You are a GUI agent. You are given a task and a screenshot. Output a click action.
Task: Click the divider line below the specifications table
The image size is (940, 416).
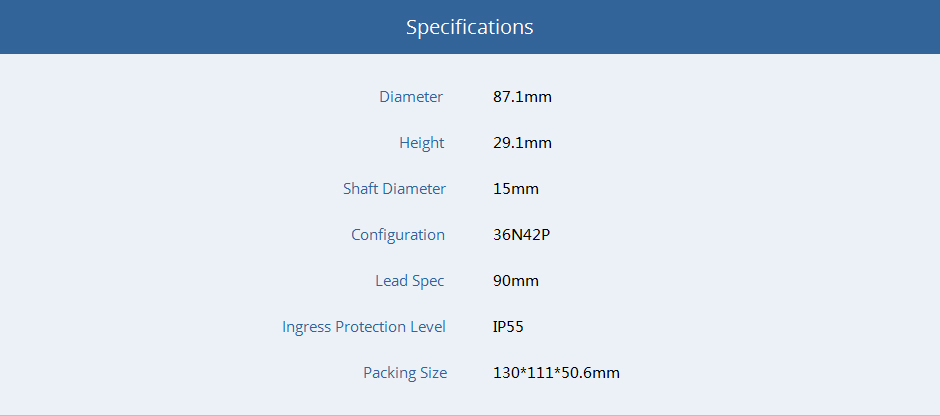pos(470,414)
